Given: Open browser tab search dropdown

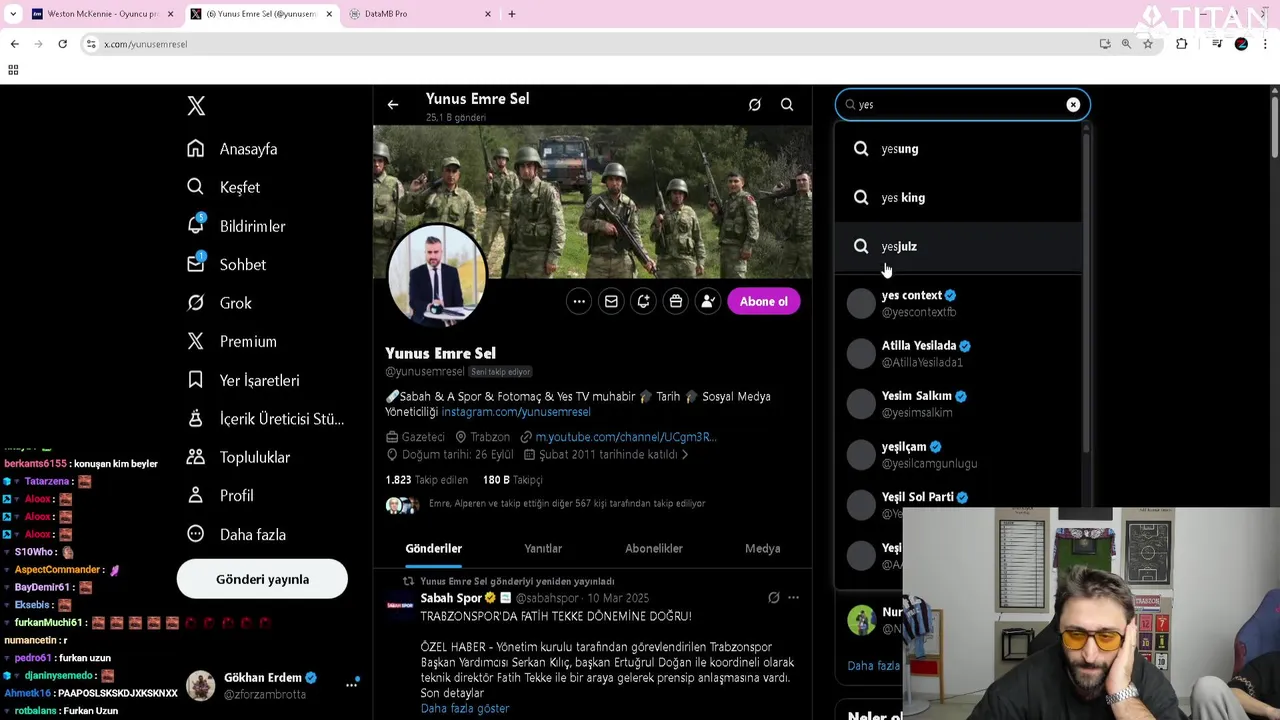Looking at the screenshot, I should (x=13, y=14).
